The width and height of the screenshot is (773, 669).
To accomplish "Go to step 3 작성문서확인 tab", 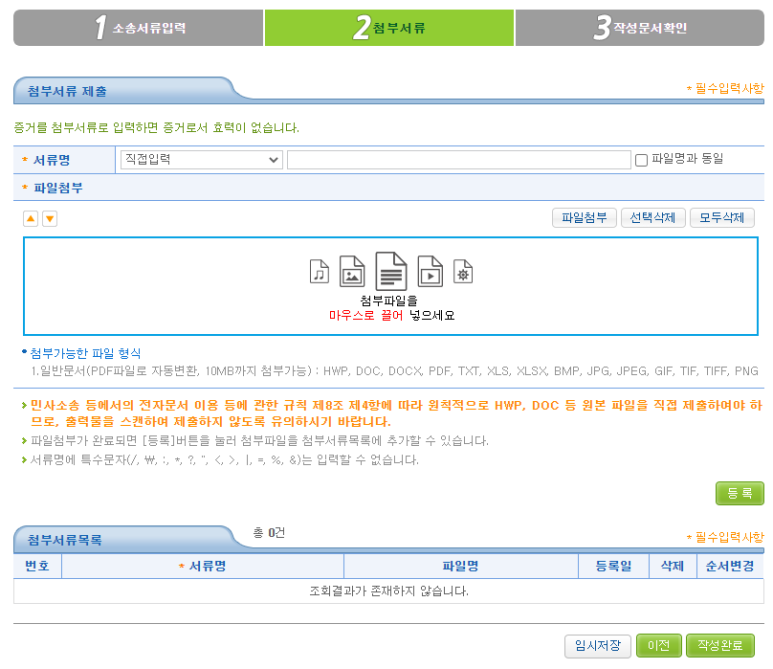I will pyautogui.click(x=639, y=28).
